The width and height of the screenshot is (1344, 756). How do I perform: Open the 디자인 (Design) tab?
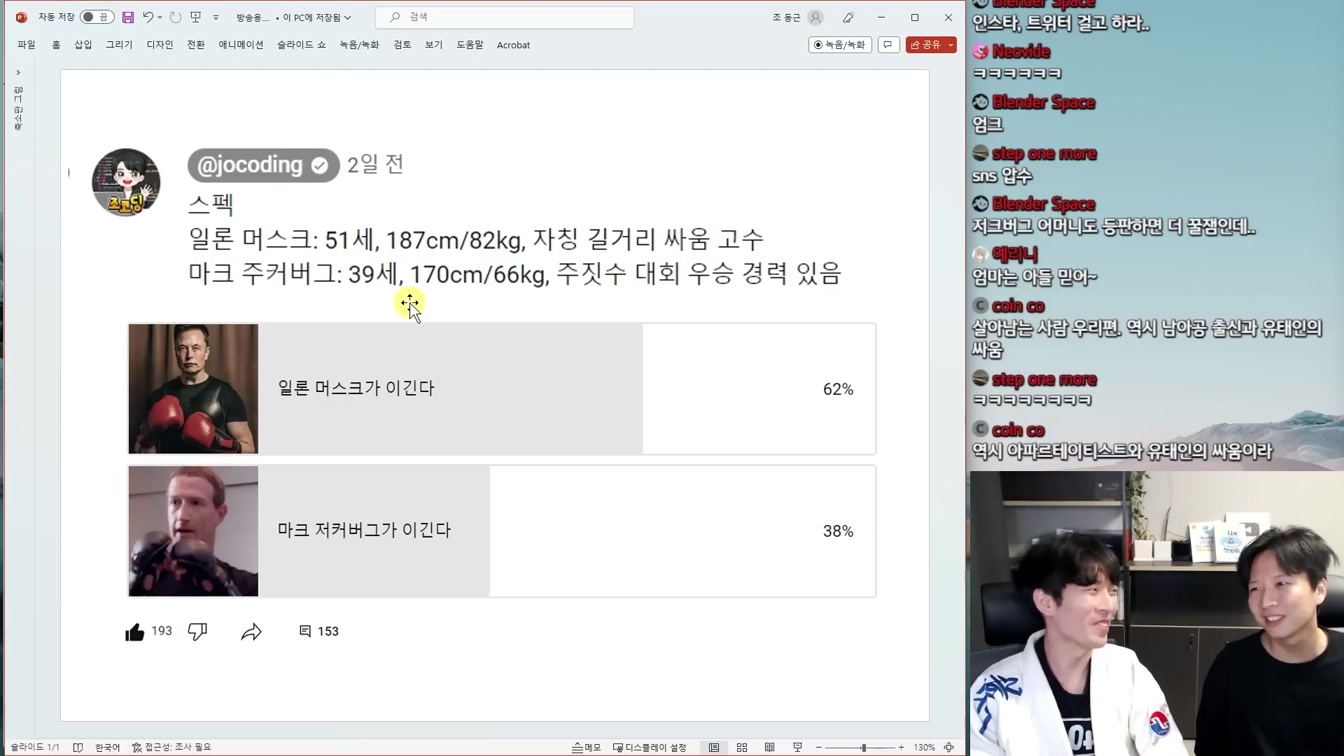pyautogui.click(x=160, y=45)
